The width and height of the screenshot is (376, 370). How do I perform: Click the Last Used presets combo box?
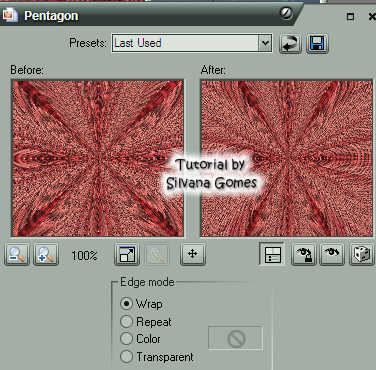[x=192, y=43]
